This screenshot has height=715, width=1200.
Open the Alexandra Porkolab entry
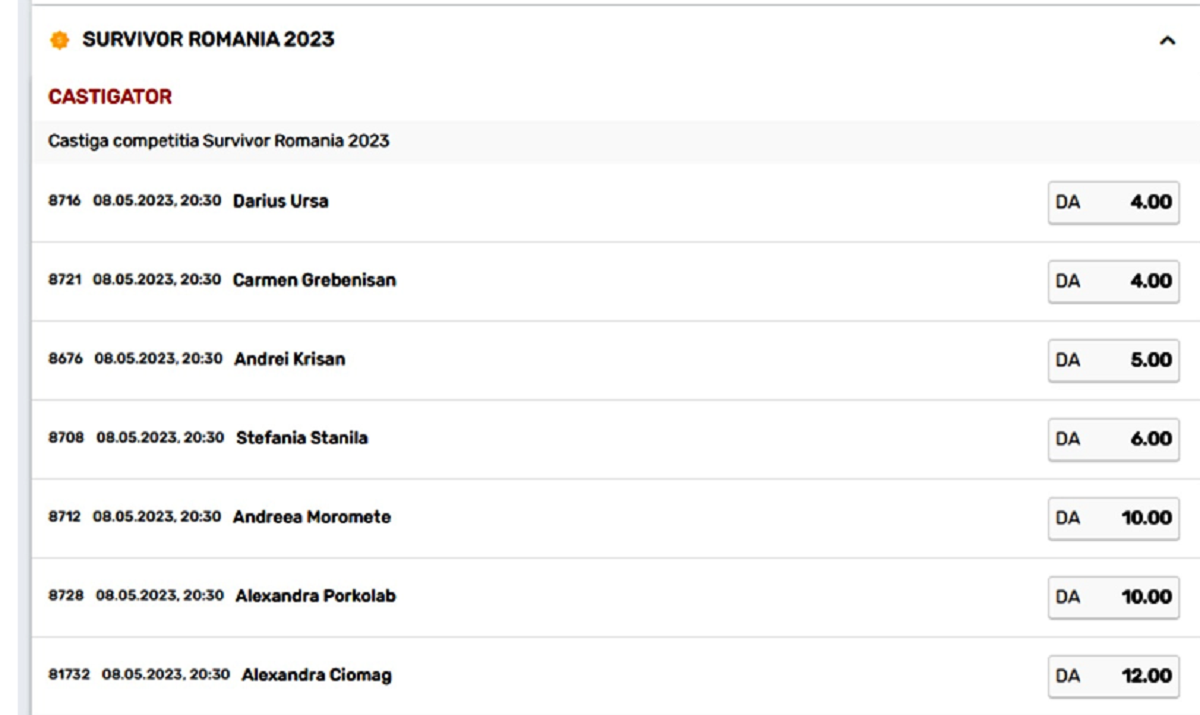click(x=315, y=596)
